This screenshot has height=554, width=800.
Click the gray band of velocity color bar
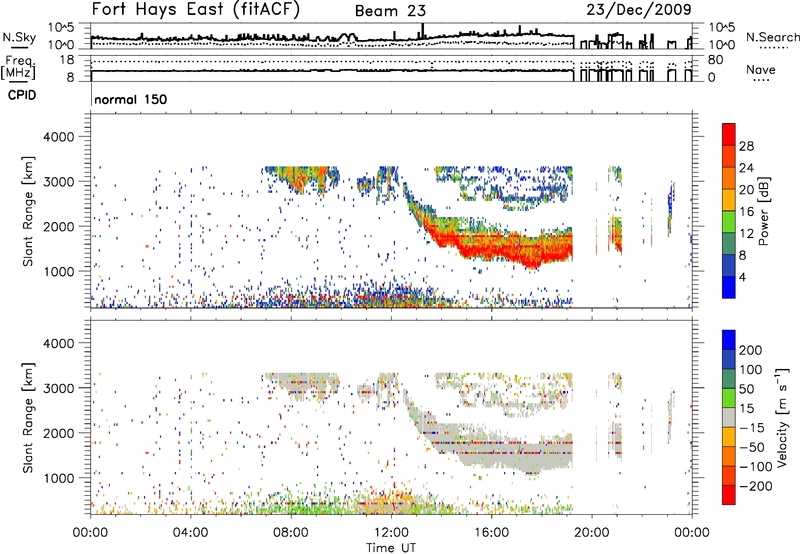click(x=729, y=418)
